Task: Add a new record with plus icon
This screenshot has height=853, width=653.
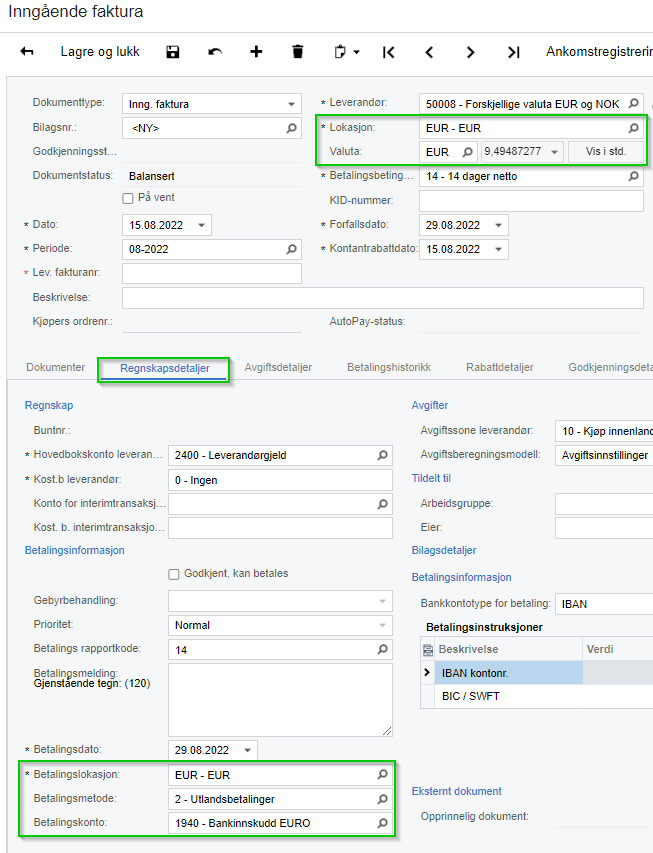Action: 256,52
